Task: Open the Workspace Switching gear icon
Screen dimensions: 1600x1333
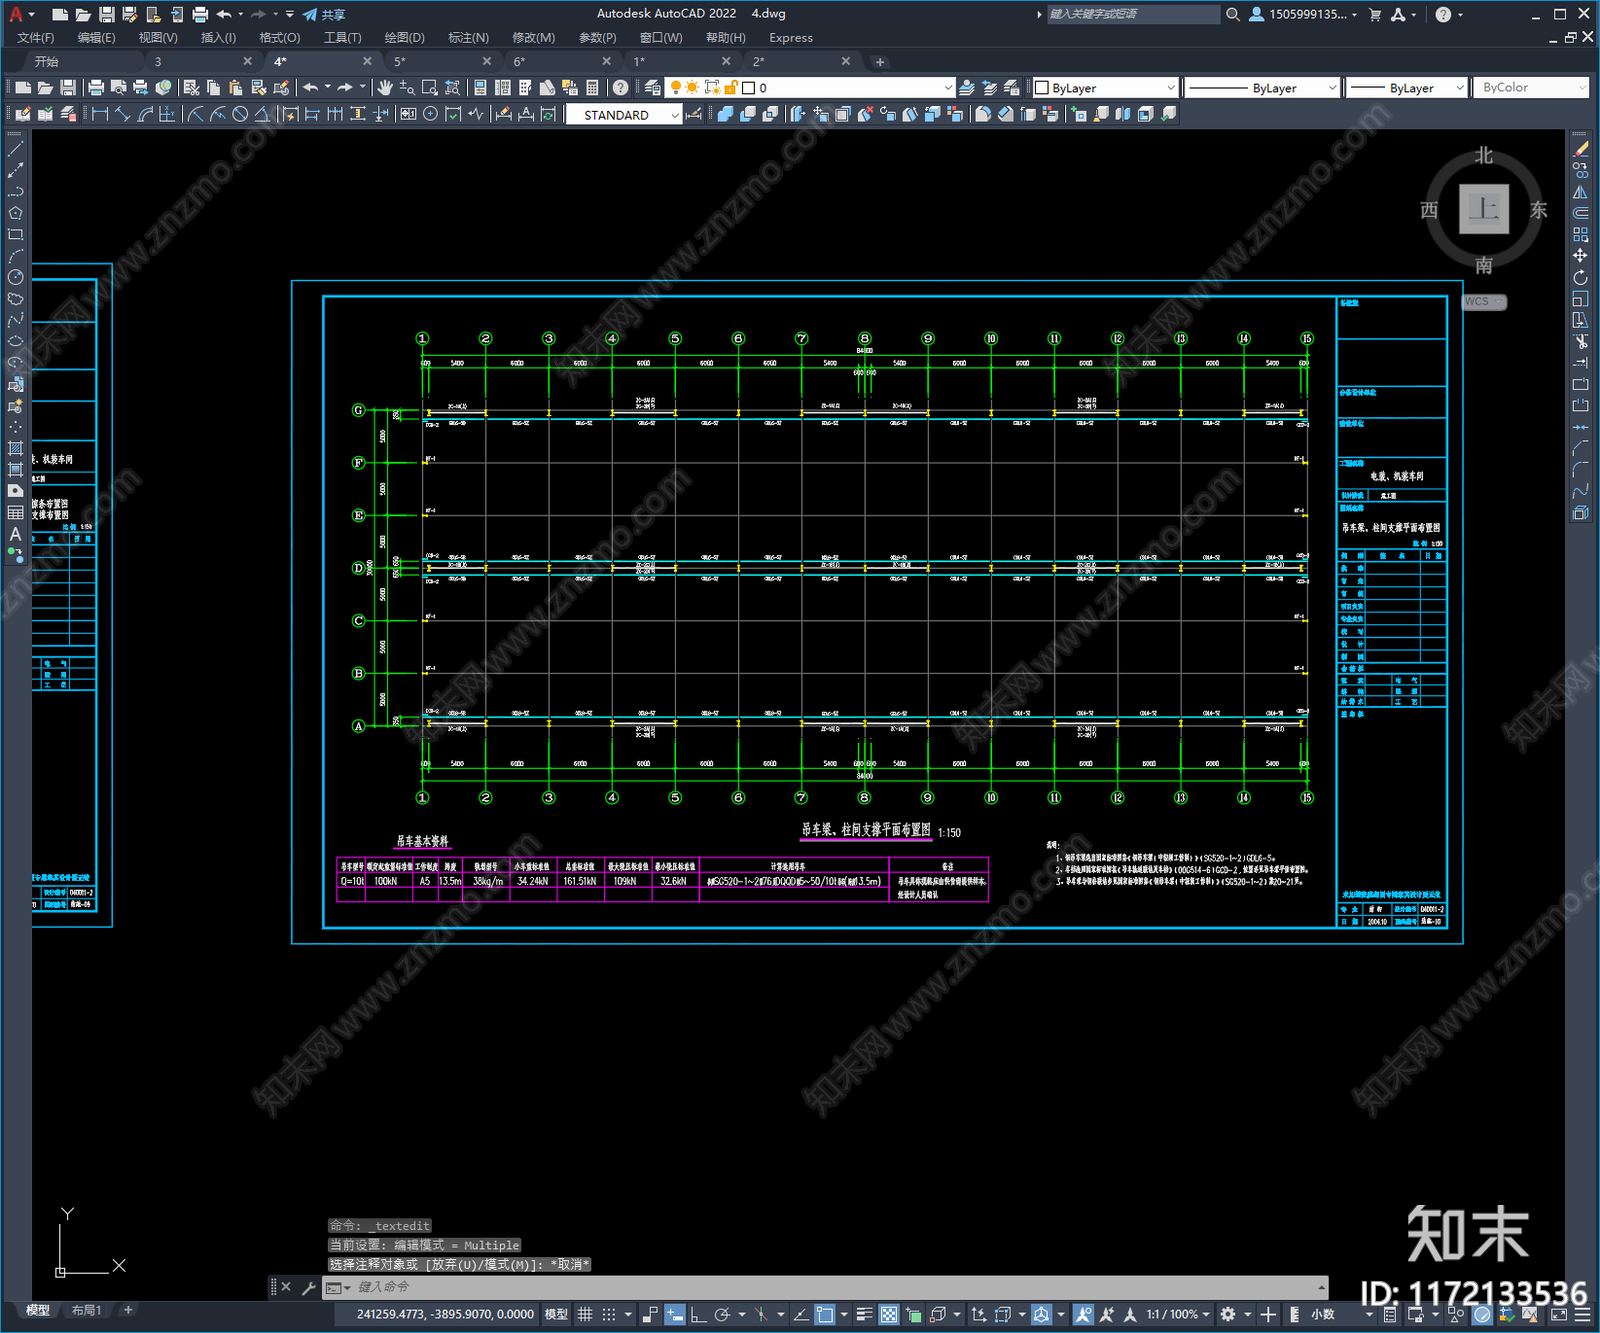Action: tap(1228, 1314)
